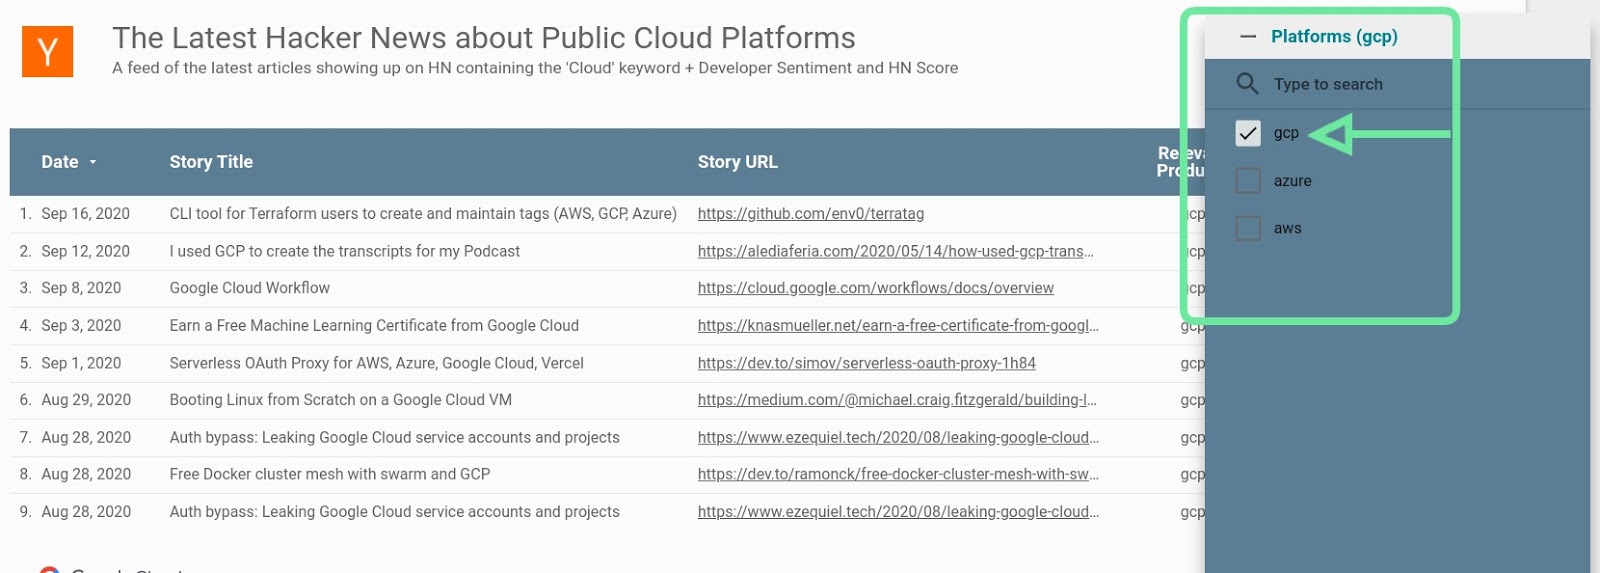This screenshot has height=573, width=1600.
Task: Click the dashboard title about Public Cloud Platforms
Action: point(484,38)
